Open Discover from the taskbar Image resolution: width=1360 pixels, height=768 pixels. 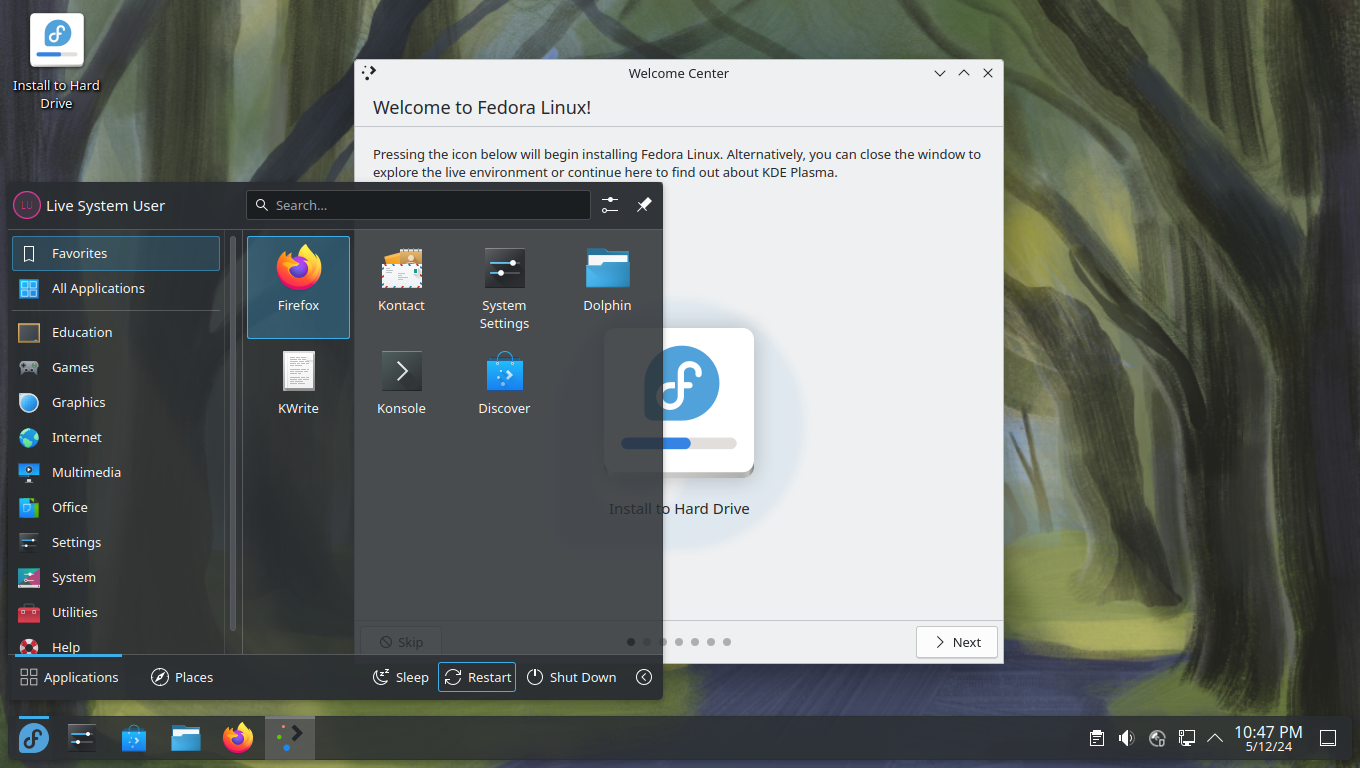pyautogui.click(x=134, y=739)
